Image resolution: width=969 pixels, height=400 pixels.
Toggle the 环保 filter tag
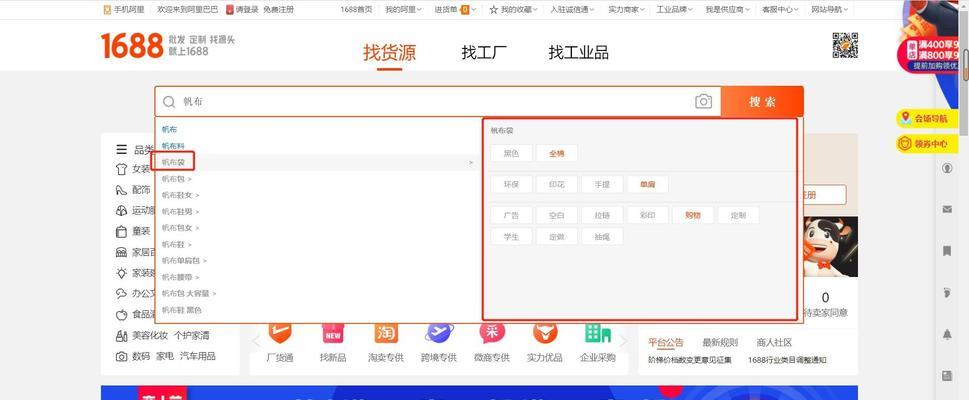(x=511, y=184)
